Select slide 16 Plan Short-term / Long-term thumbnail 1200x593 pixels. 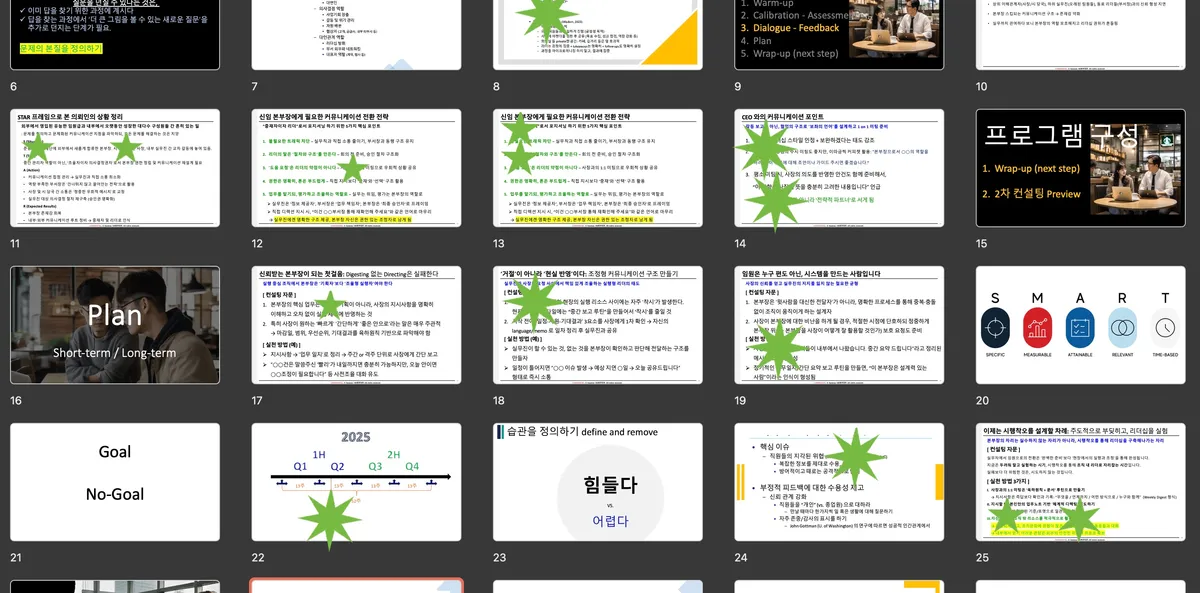(115, 325)
